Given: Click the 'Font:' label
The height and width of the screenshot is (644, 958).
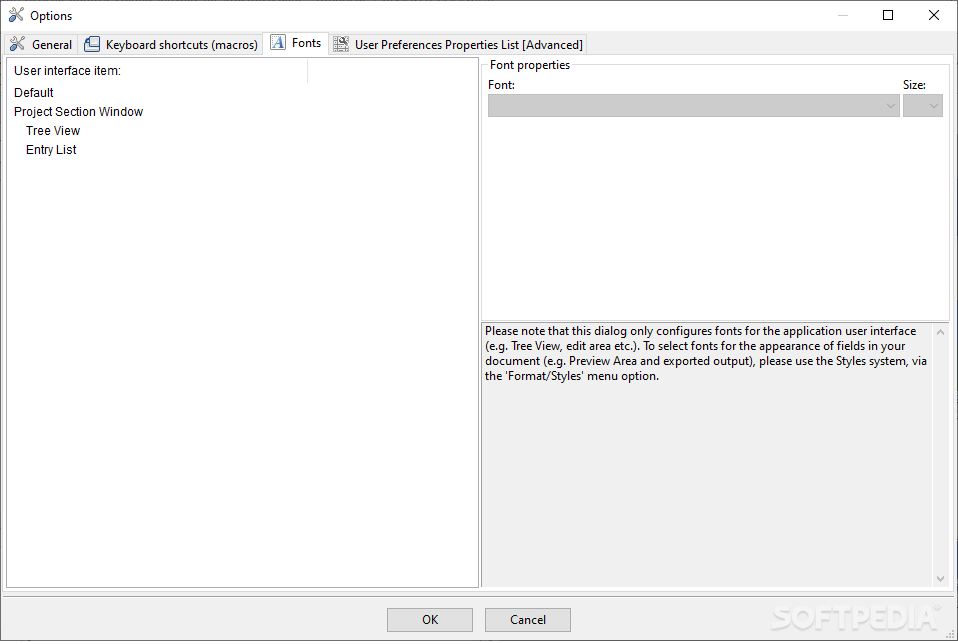Looking at the screenshot, I should tap(501, 85).
